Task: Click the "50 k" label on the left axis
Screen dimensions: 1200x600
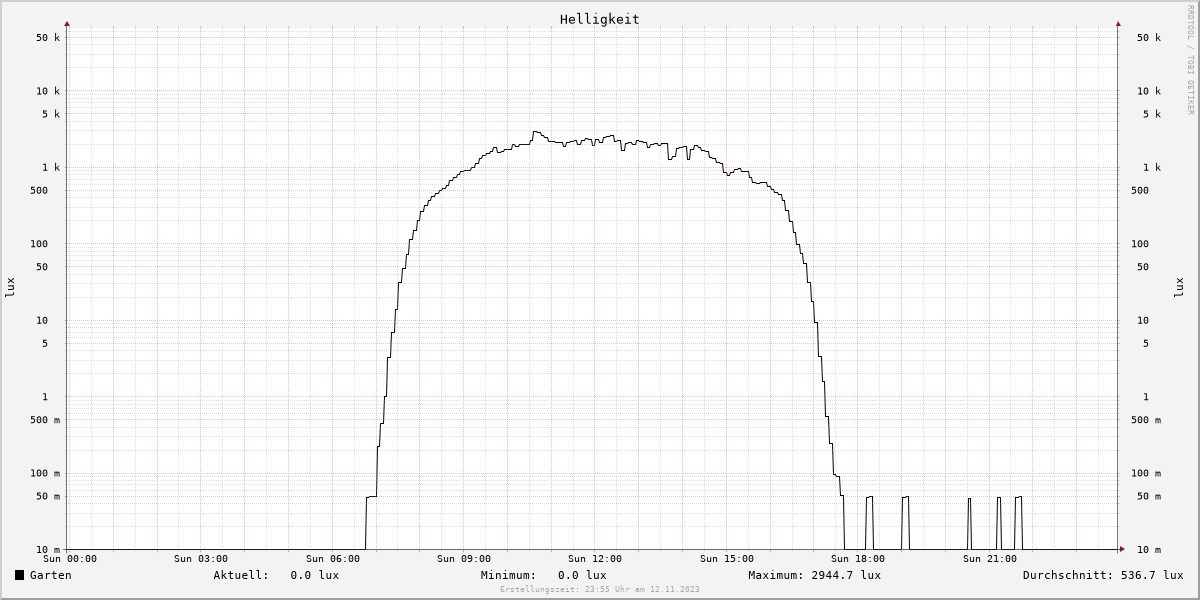Action: [x=48, y=38]
